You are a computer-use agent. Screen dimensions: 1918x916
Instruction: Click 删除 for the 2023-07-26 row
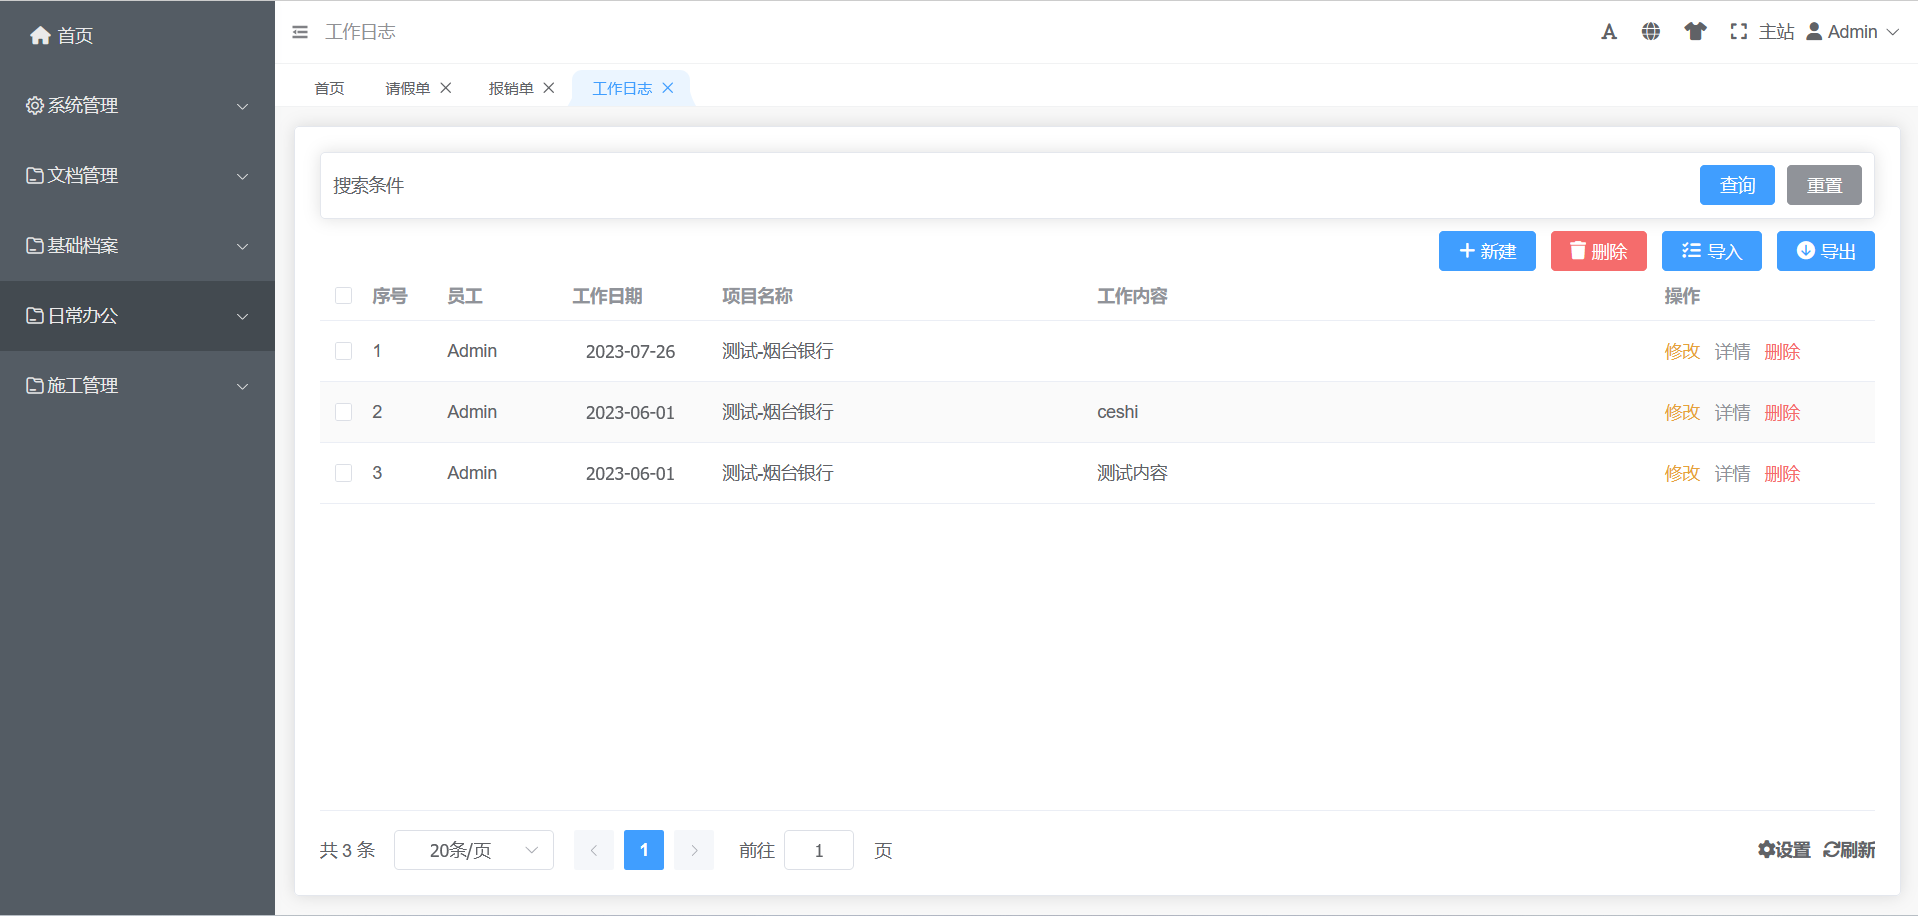coord(1782,351)
